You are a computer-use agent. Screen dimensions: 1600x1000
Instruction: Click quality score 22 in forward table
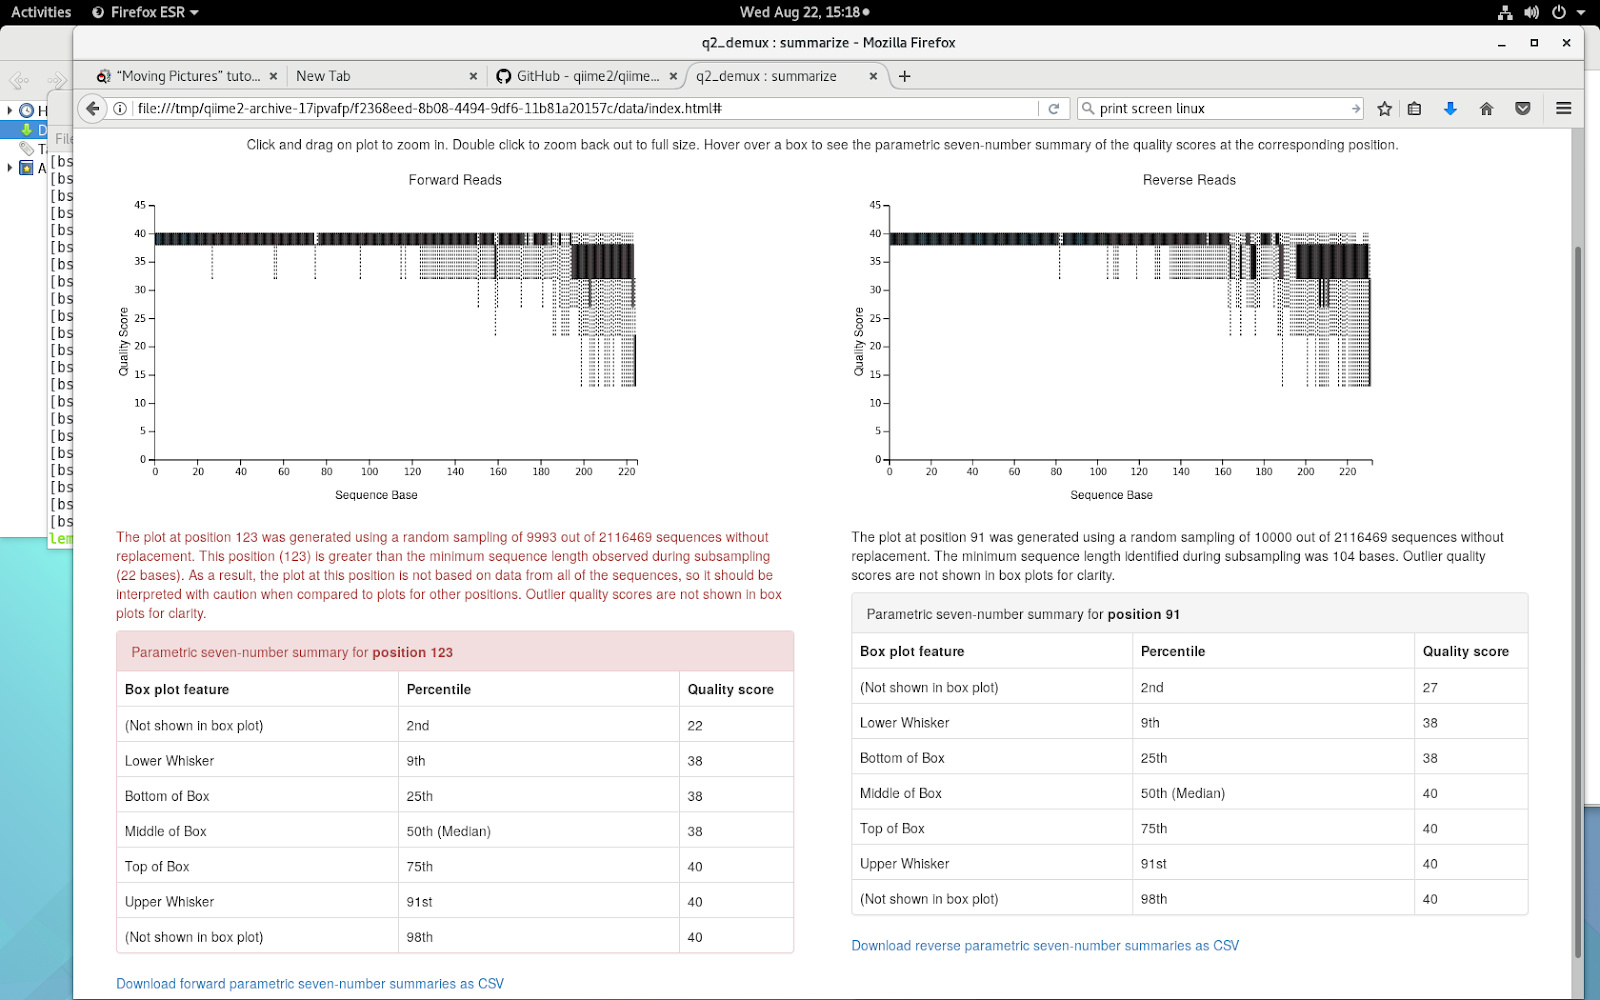695,726
